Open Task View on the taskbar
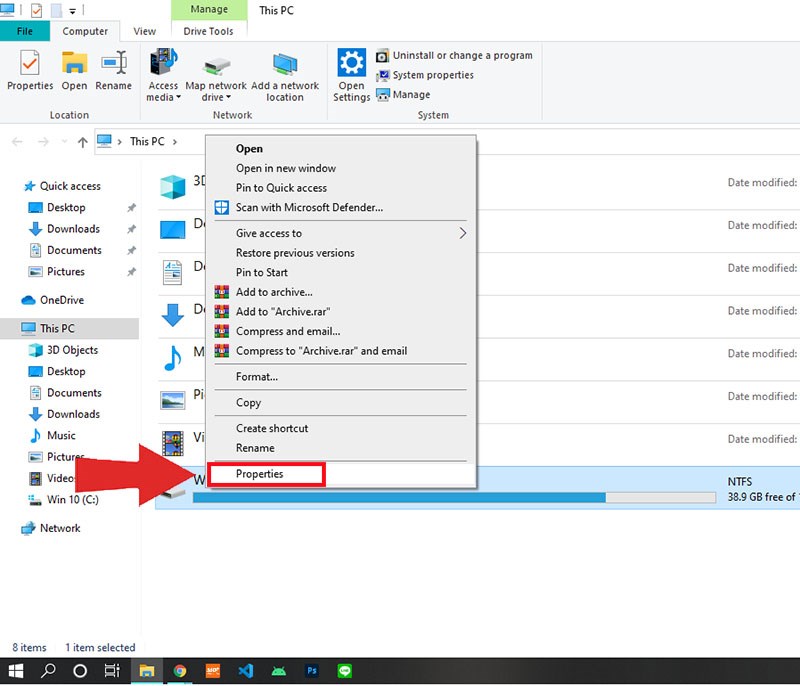 (112, 671)
